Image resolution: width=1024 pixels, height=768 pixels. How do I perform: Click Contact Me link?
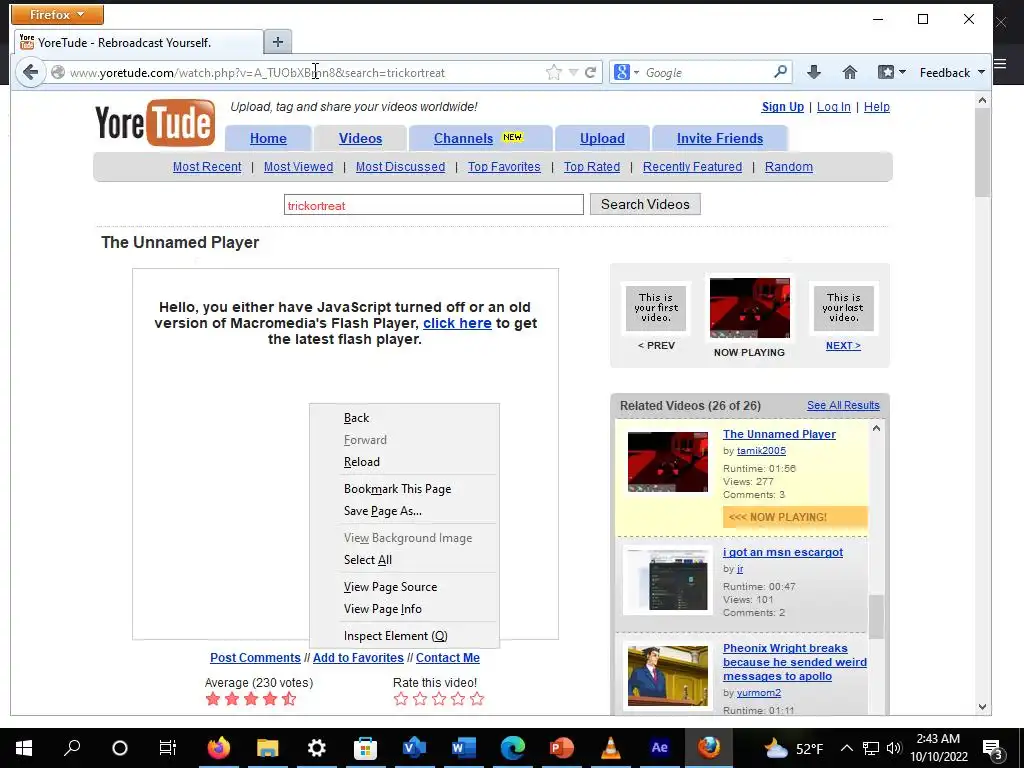click(x=448, y=658)
